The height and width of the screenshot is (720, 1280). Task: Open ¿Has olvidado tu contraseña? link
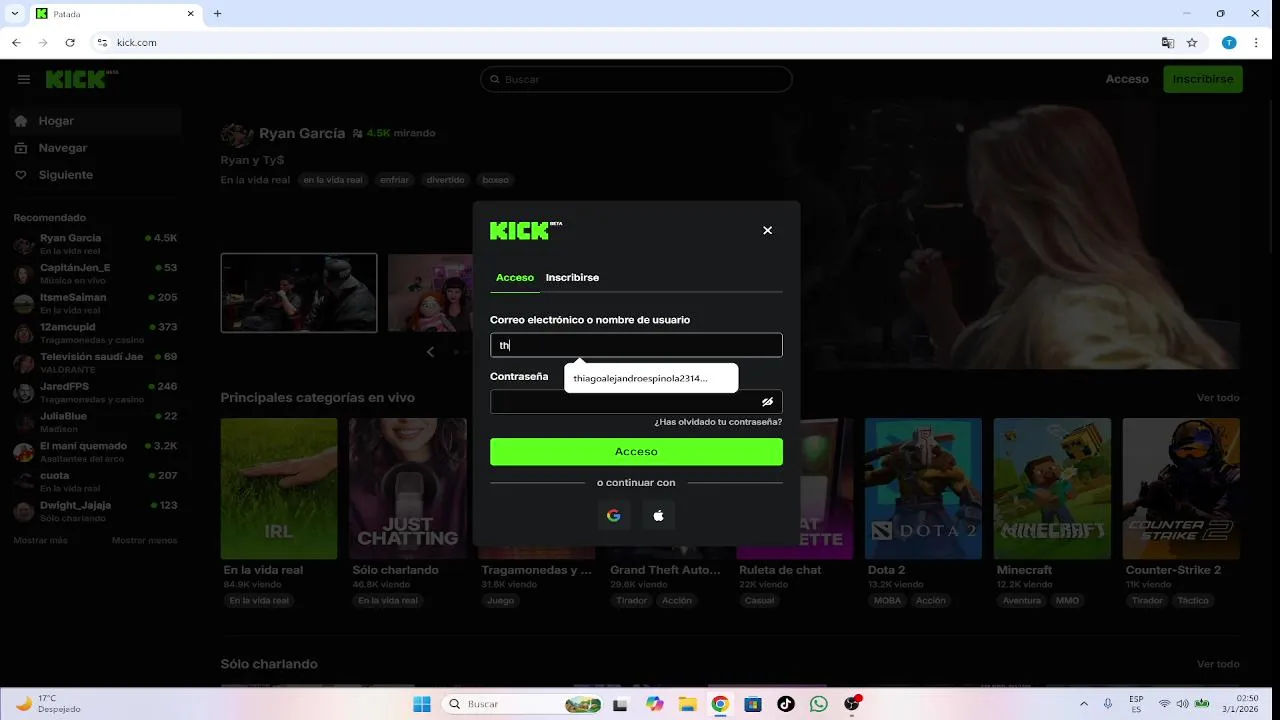[718, 422]
